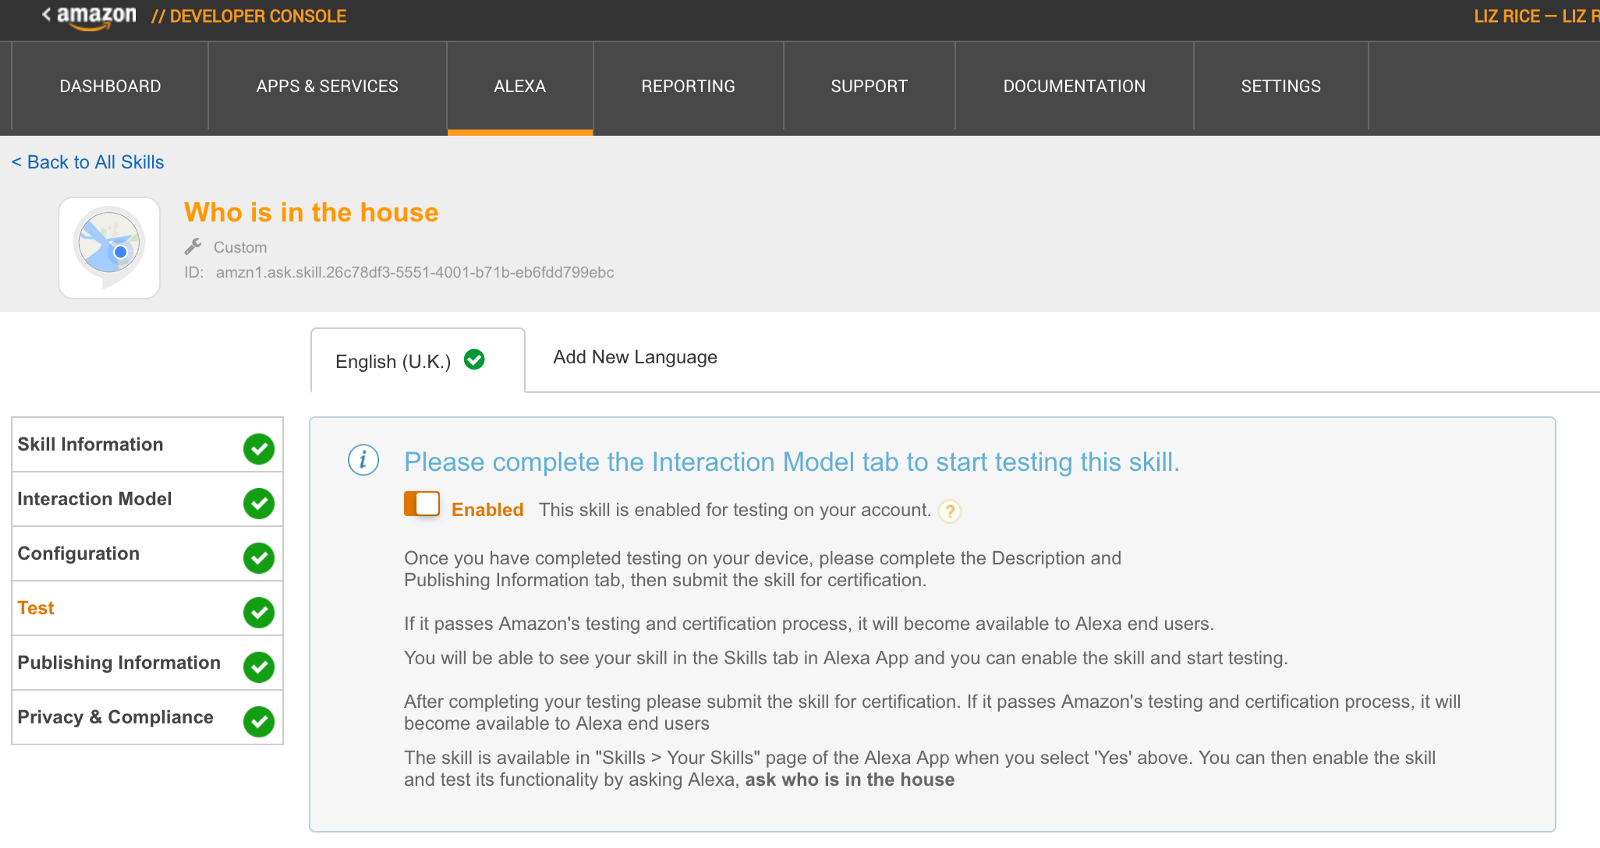Open the Support menu item

pos(869,86)
